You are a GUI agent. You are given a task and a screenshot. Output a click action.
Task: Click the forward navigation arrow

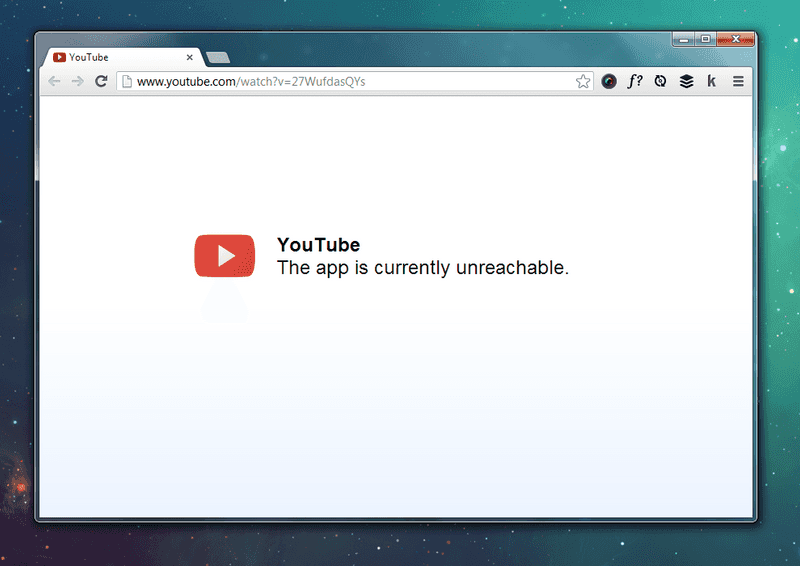pyautogui.click(x=78, y=81)
